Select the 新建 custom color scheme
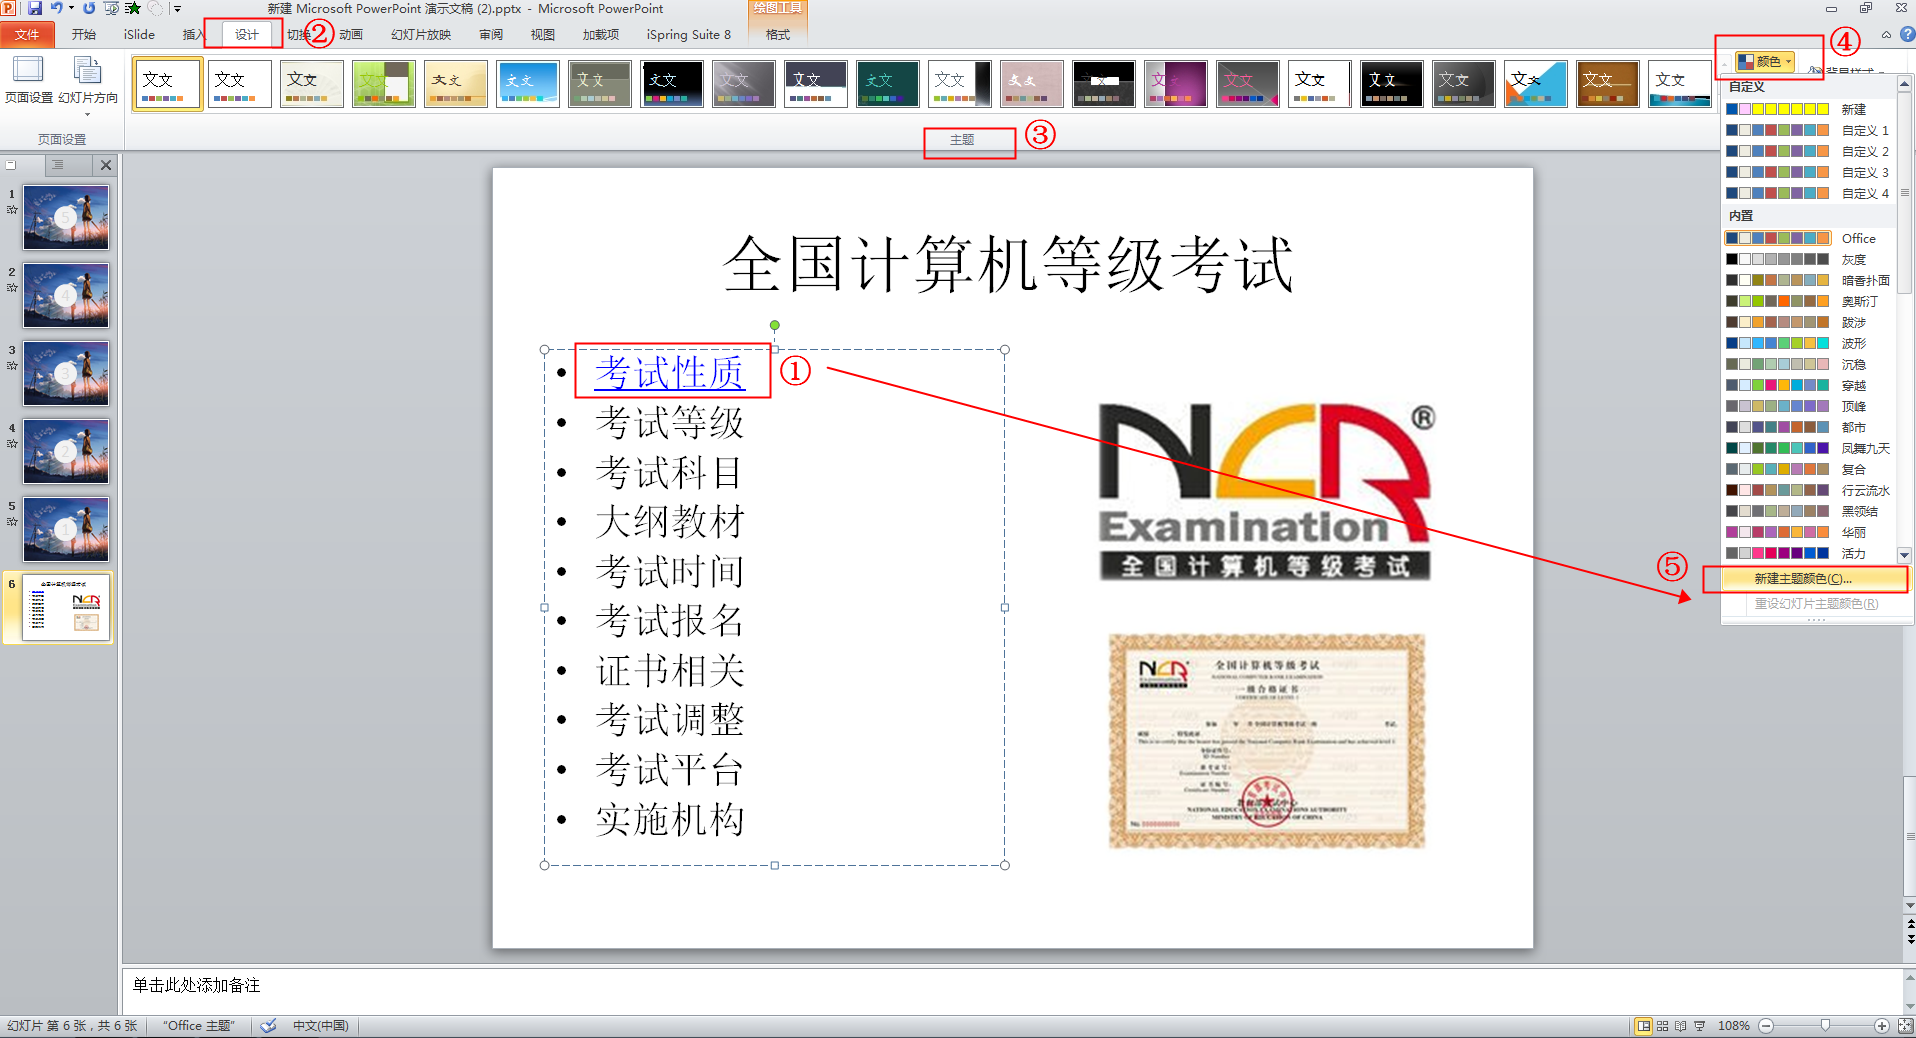Image resolution: width=1916 pixels, height=1038 pixels. tap(1808, 109)
